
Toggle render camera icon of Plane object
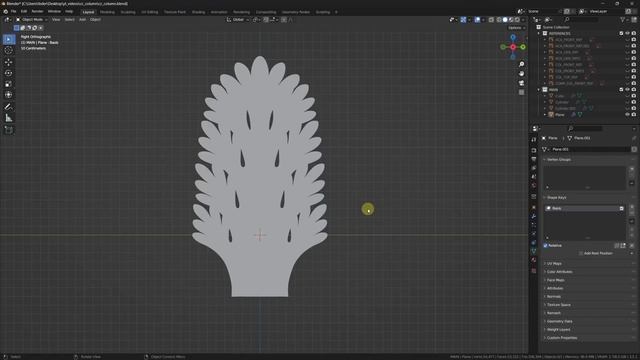tap(634, 115)
